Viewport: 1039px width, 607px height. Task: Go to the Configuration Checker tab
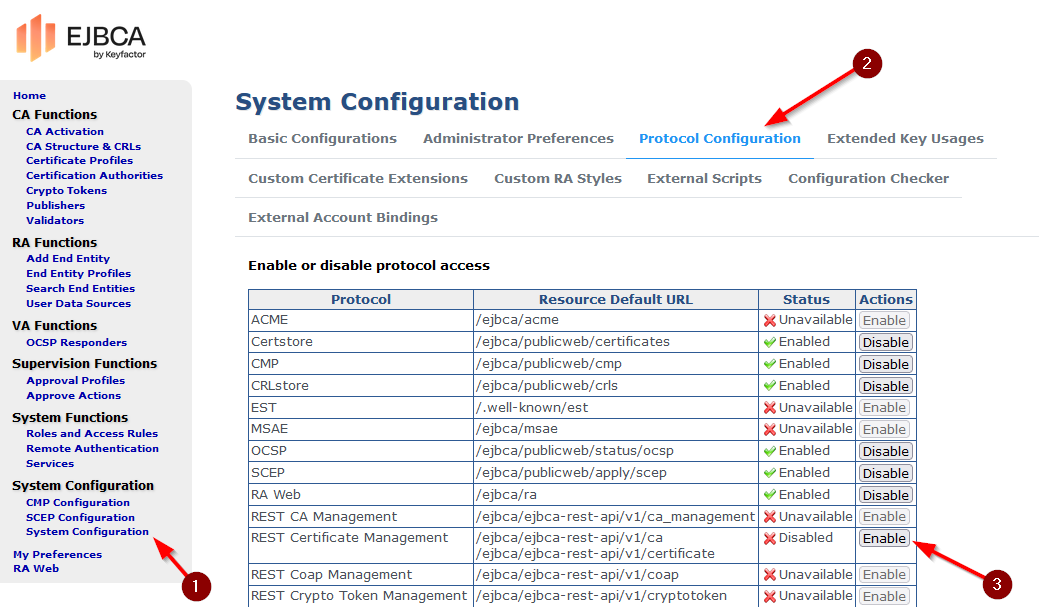(x=868, y=179)
